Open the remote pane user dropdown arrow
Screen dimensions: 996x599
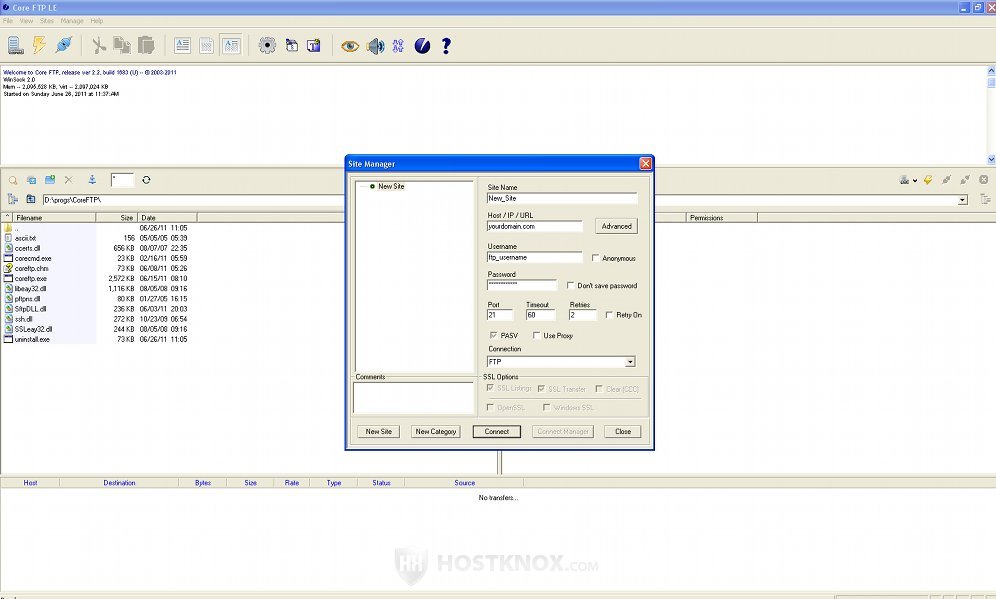point(915,180)
